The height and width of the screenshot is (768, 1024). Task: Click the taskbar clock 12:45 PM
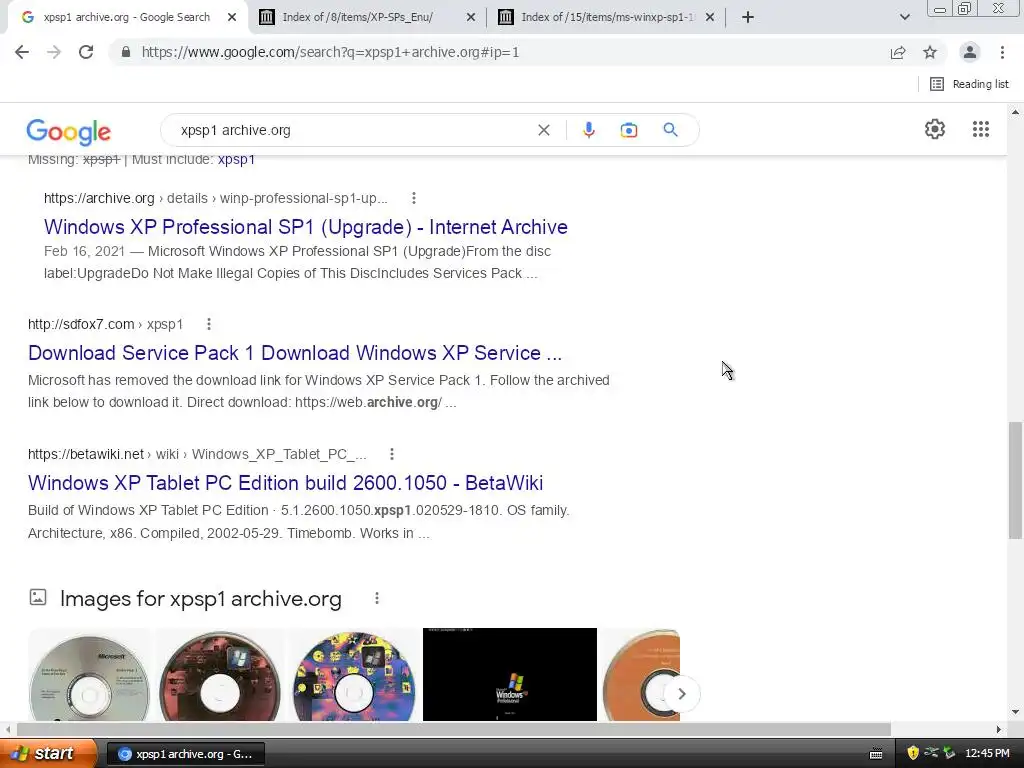[x=987, y=754]
